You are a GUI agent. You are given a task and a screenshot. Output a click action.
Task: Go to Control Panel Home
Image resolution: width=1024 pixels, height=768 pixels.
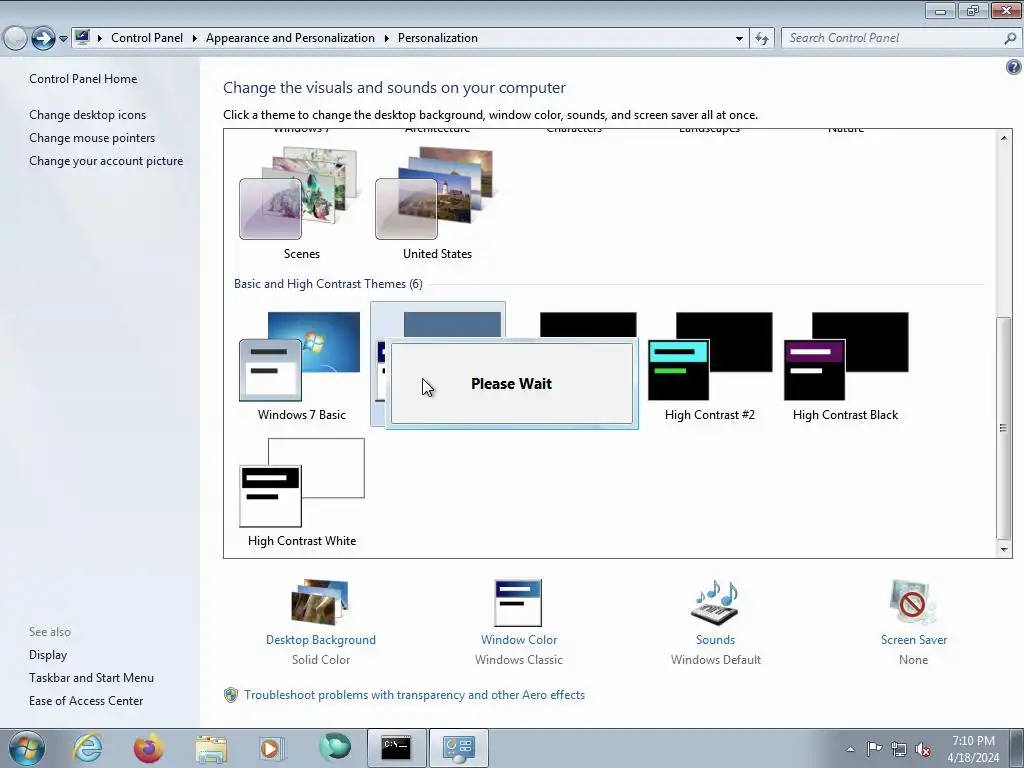pyautogui.click(x=83, y=79)
